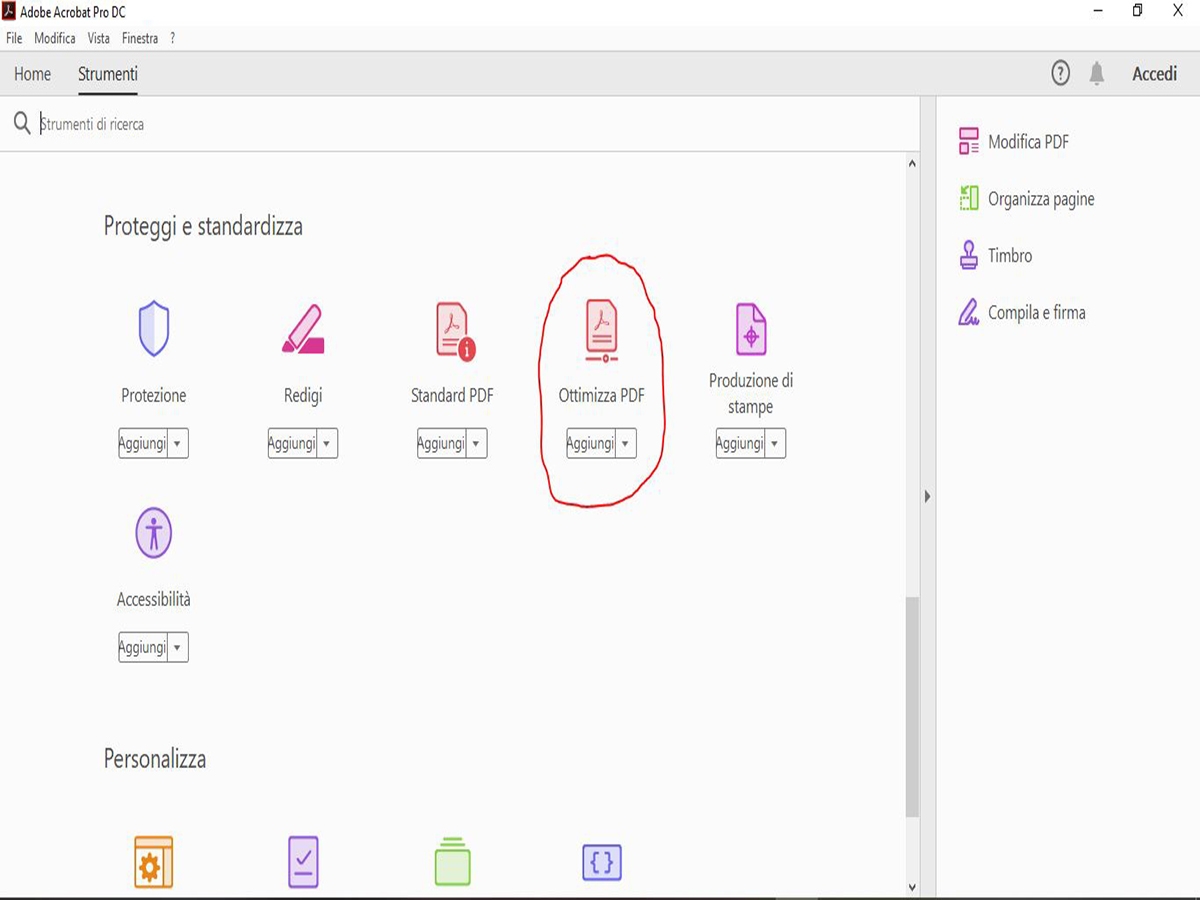Click the Accedi sign-in link
The height and width of the screenshot is (900, 1200).
click(x=1154, y=74)
